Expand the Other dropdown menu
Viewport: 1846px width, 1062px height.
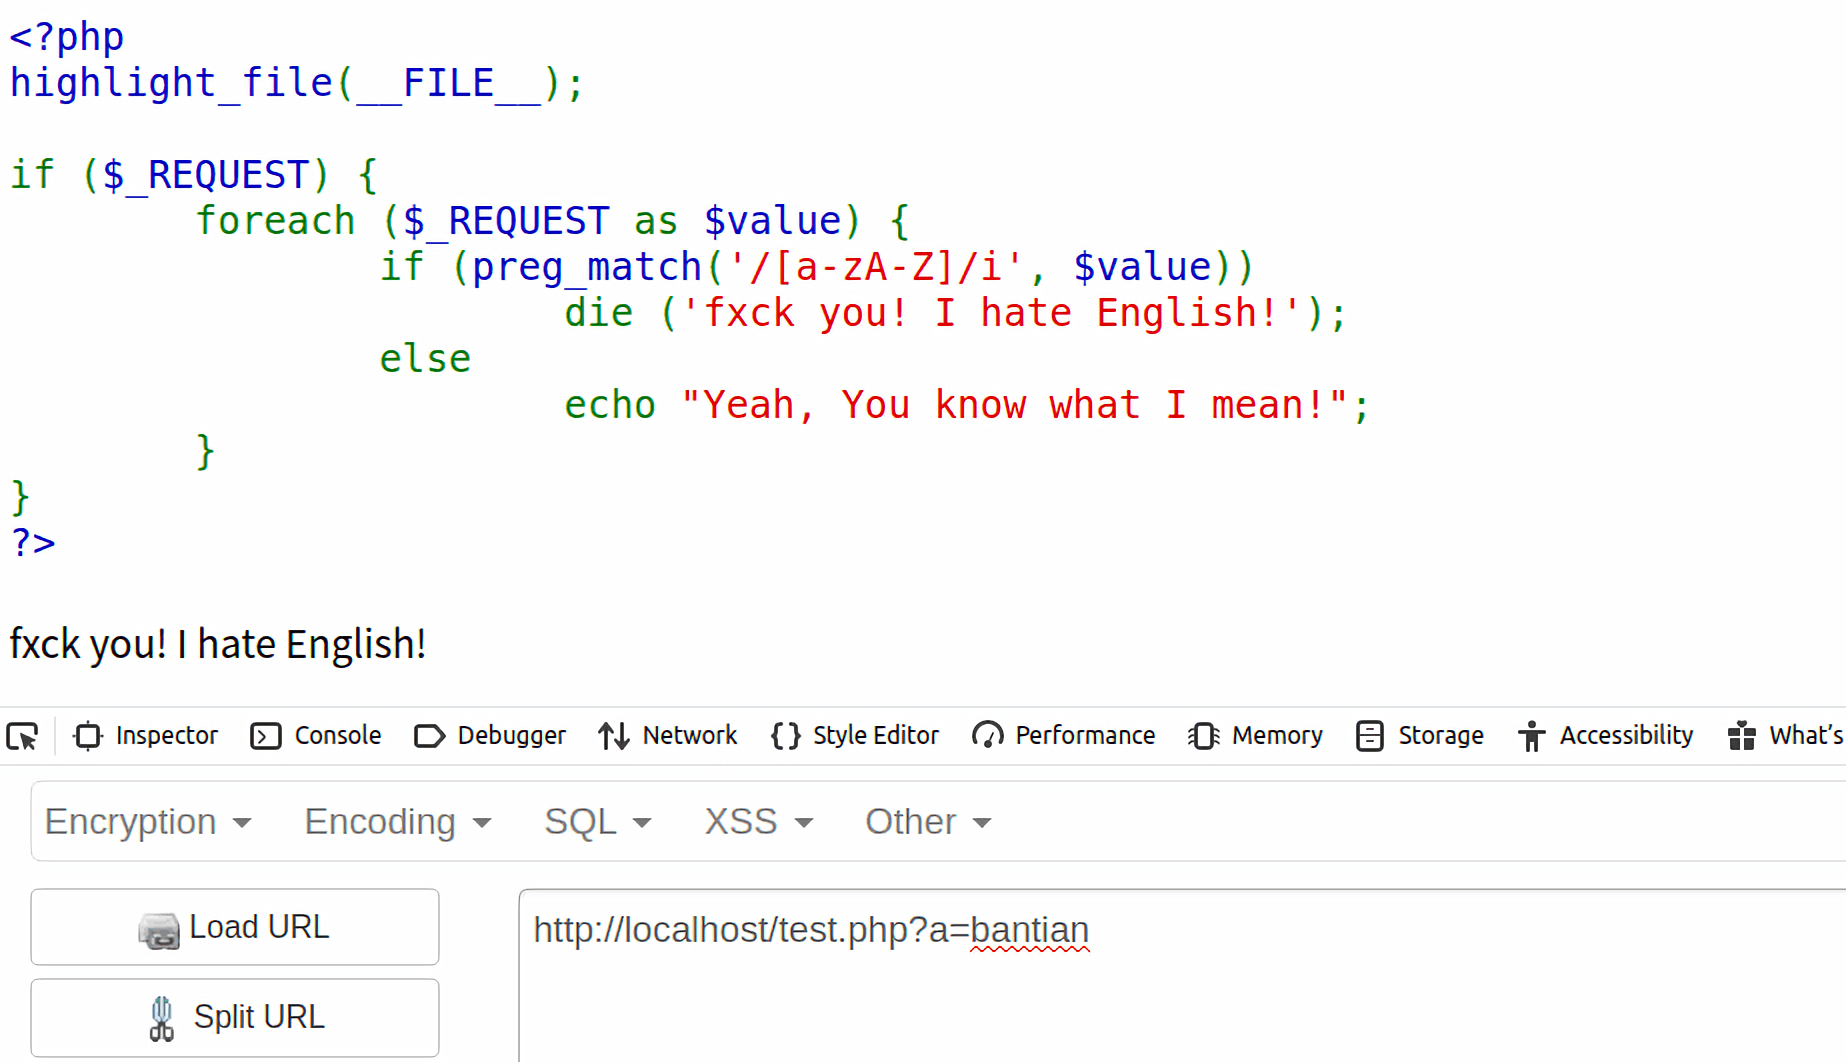(x=928, y=822)
